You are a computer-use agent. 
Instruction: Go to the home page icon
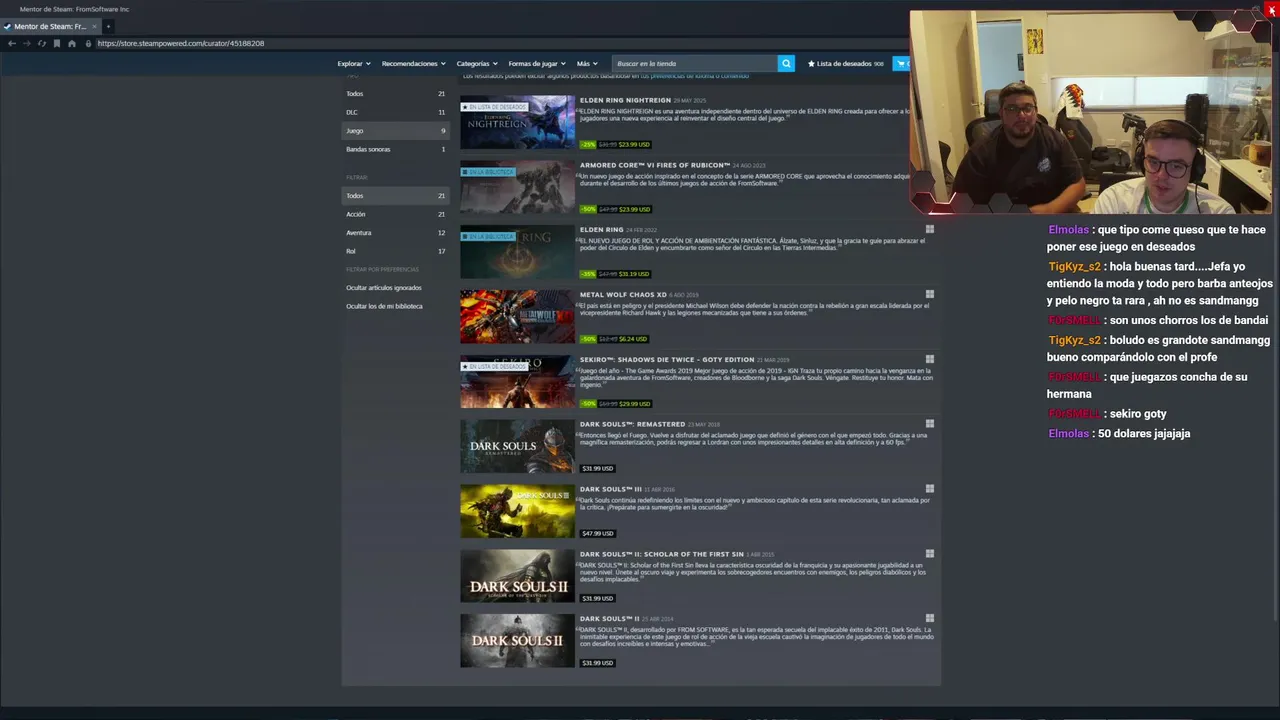pos(72,43)
